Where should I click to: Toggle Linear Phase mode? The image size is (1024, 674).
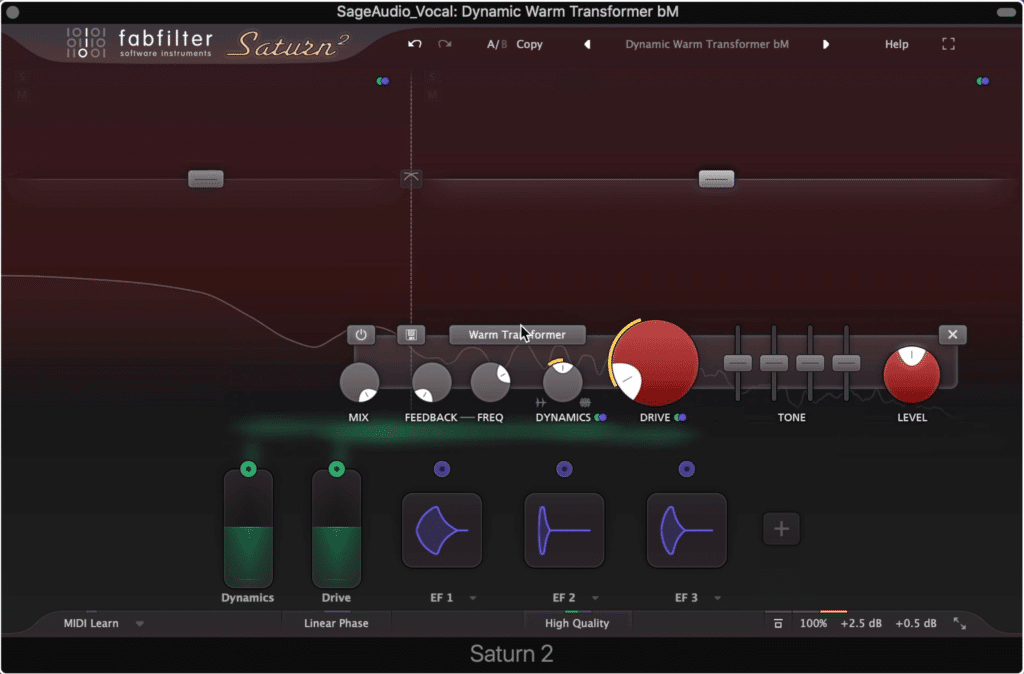[336, 623]
